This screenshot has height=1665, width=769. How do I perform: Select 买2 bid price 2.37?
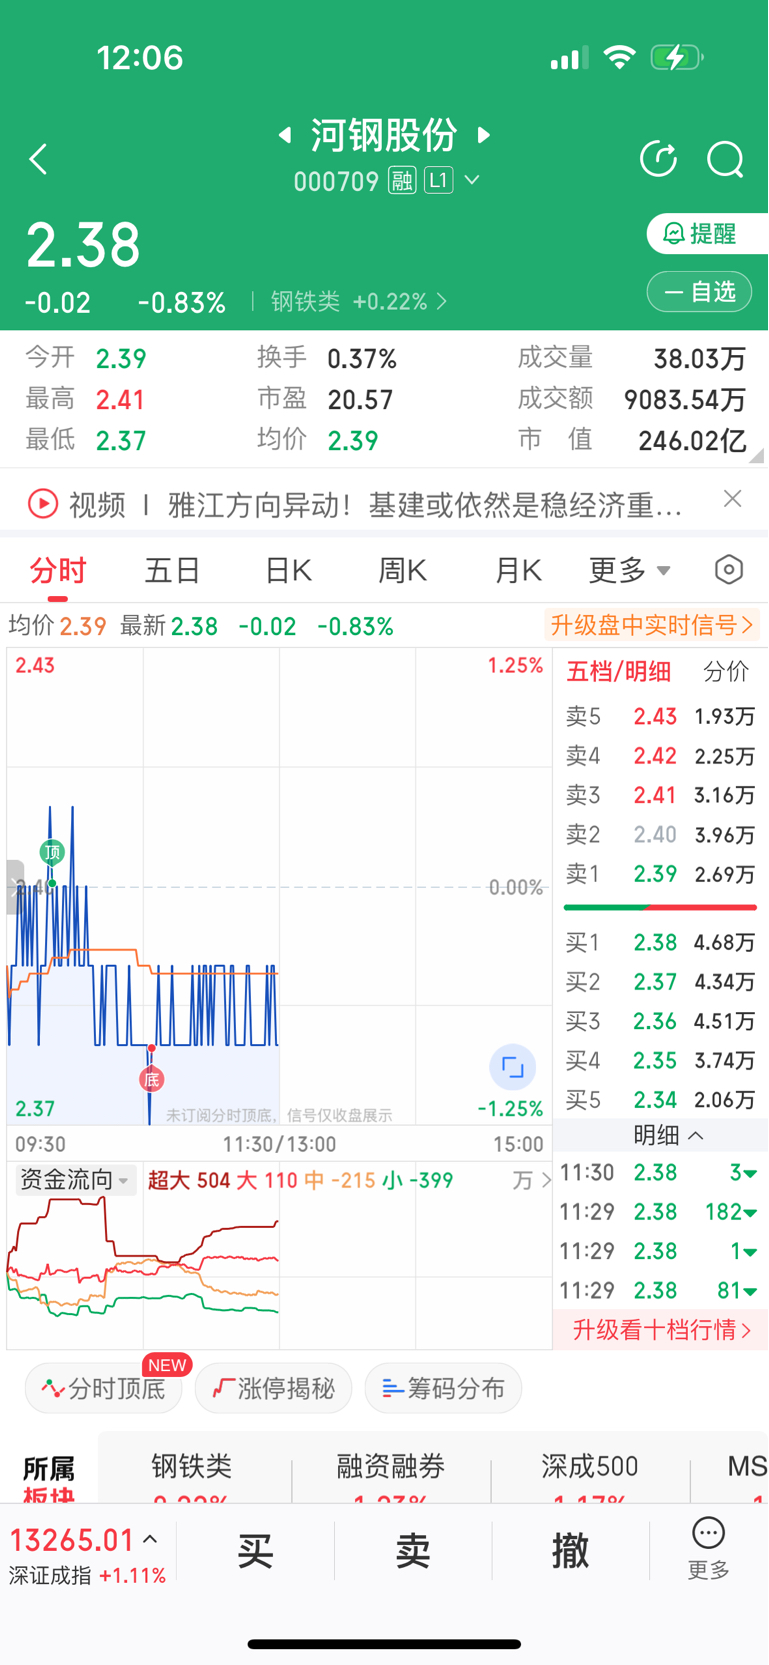[x=660, y=982]
